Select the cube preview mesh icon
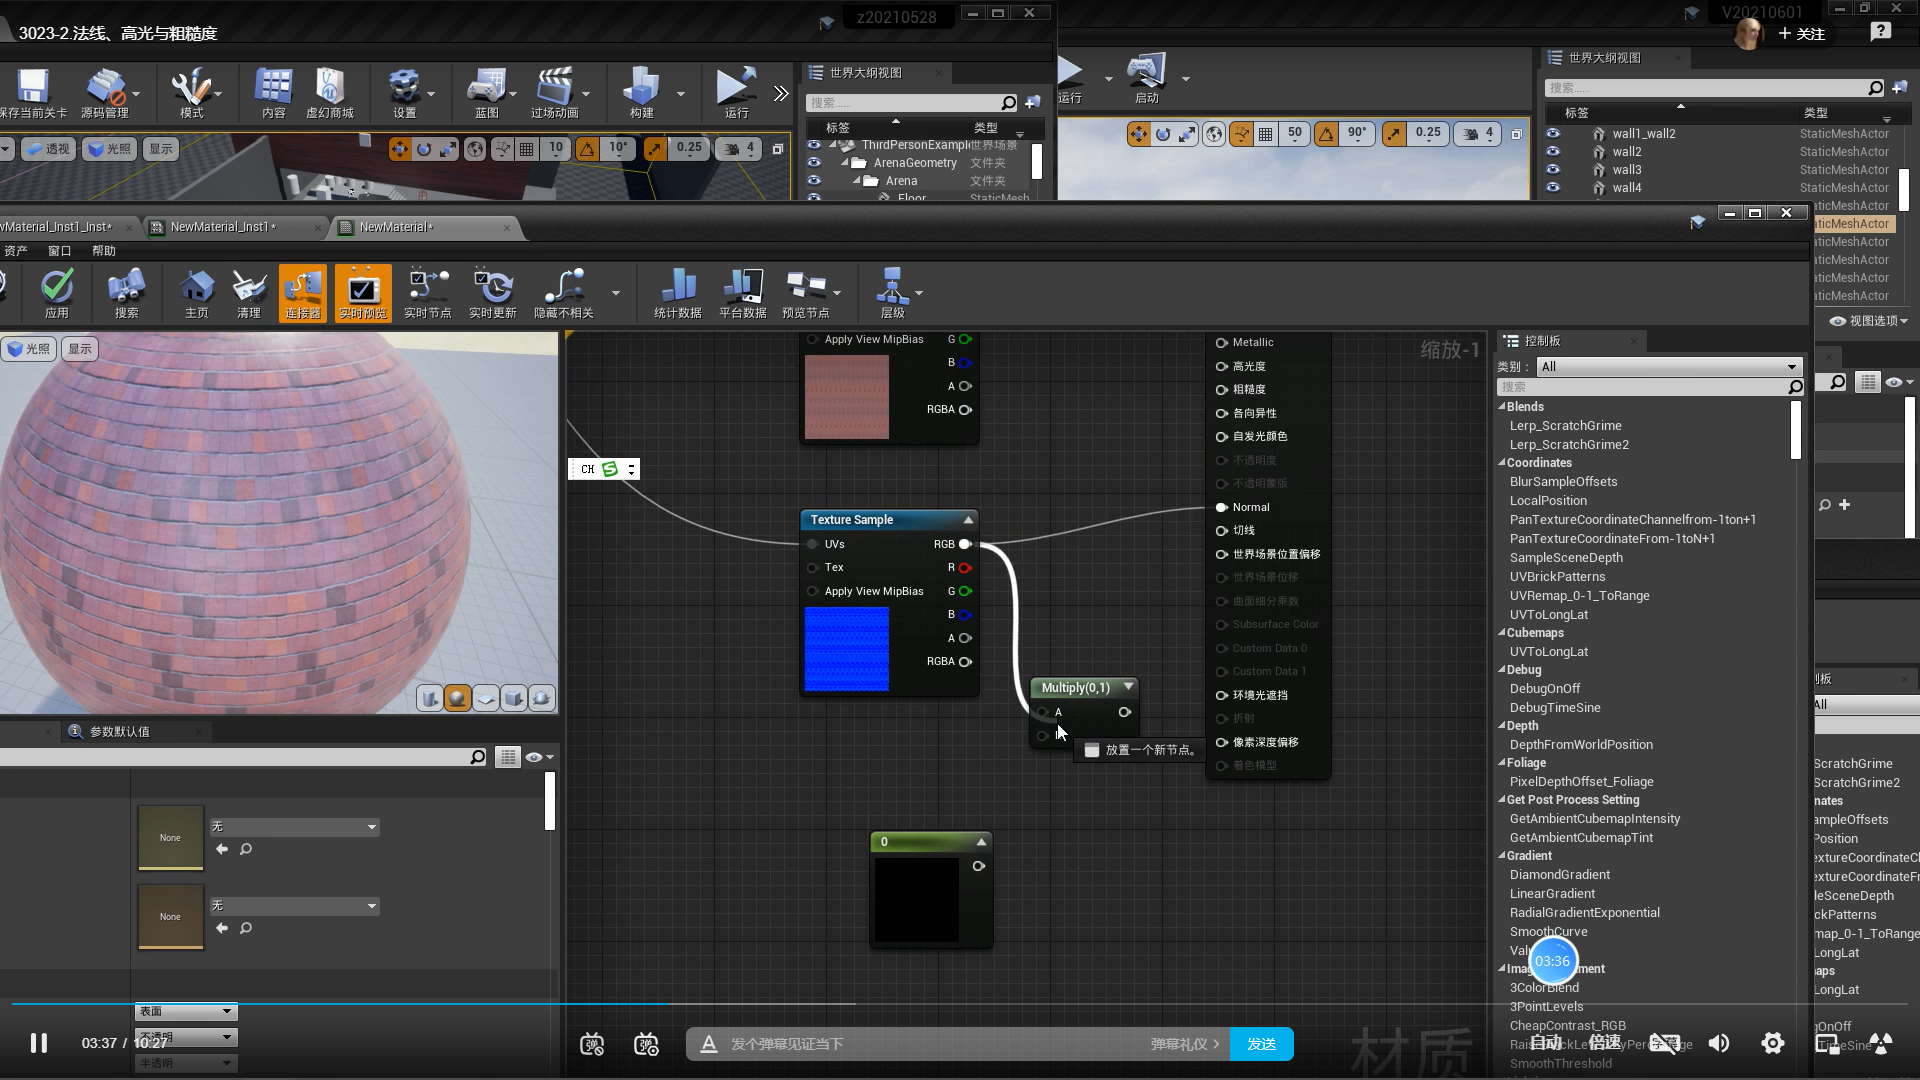 pos(514,698)
